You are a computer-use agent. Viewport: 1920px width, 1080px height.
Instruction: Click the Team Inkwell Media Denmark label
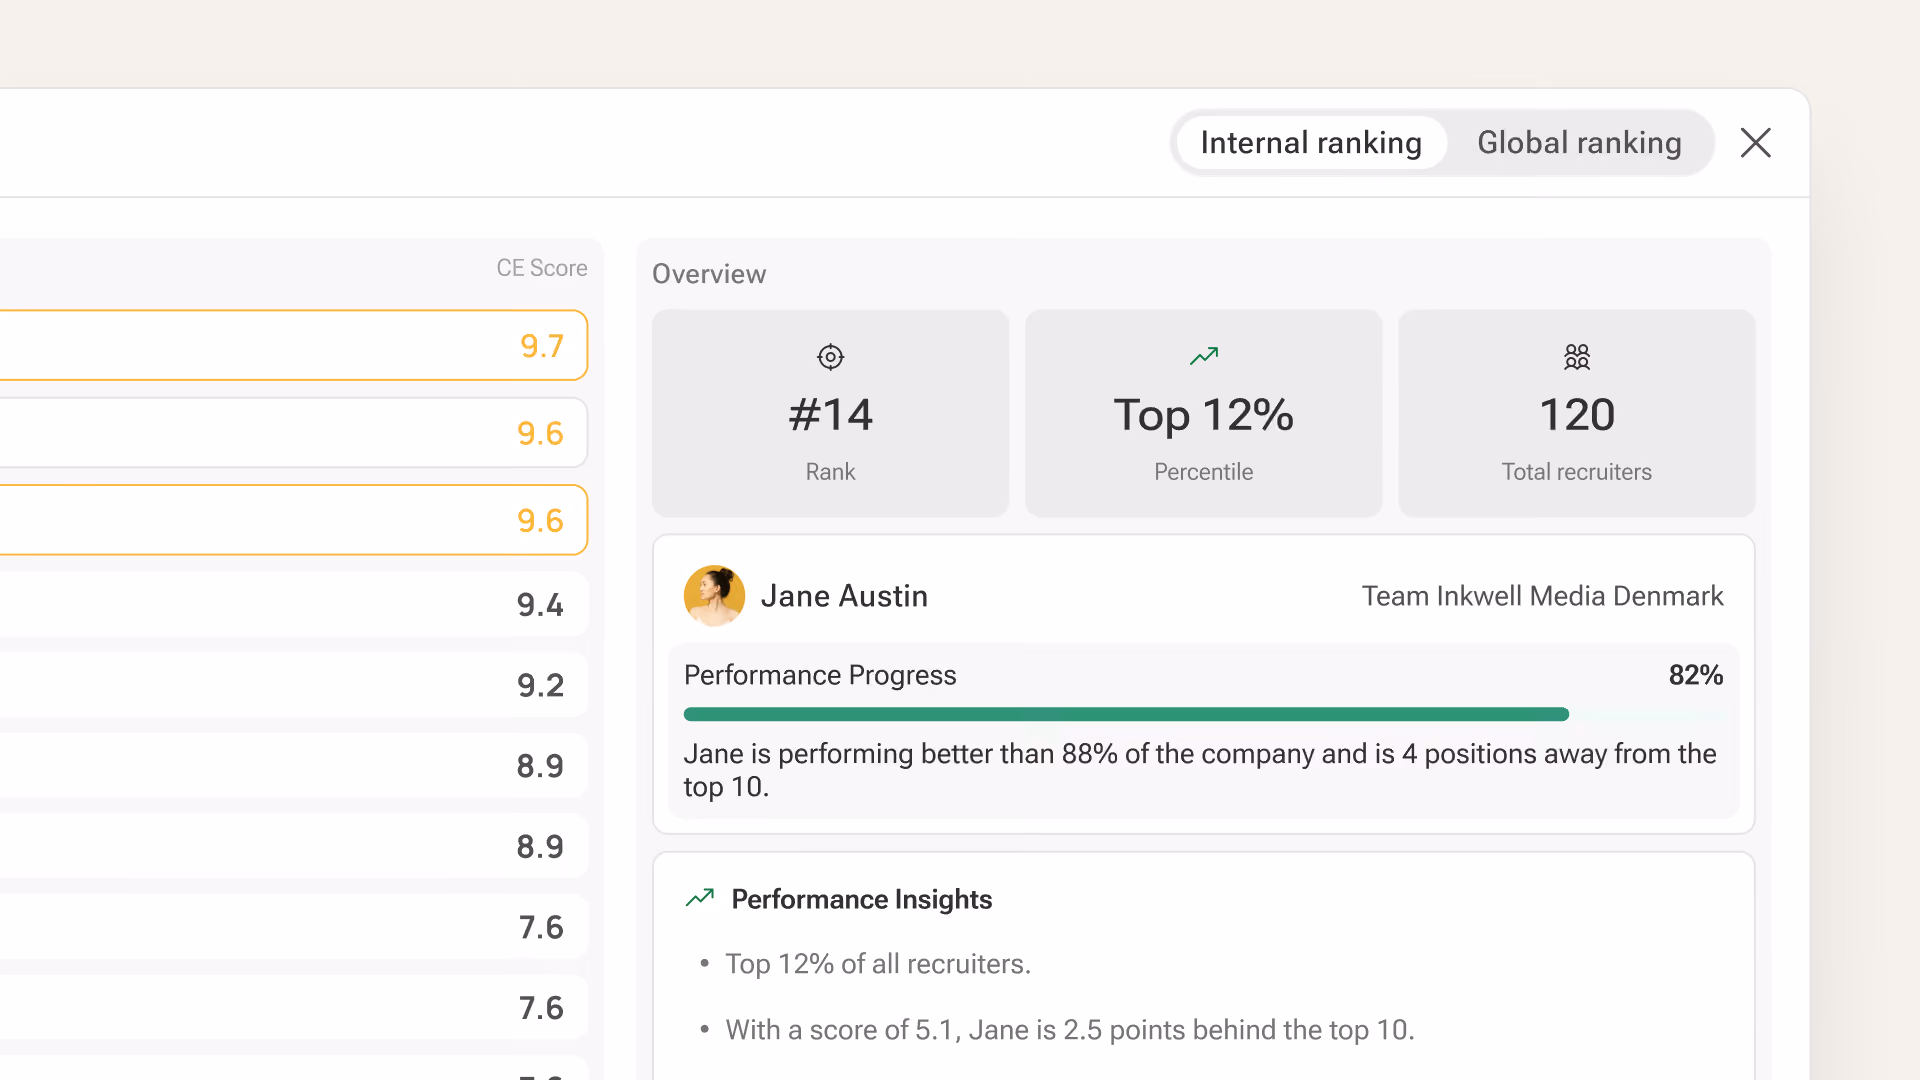pos(1542,596)
